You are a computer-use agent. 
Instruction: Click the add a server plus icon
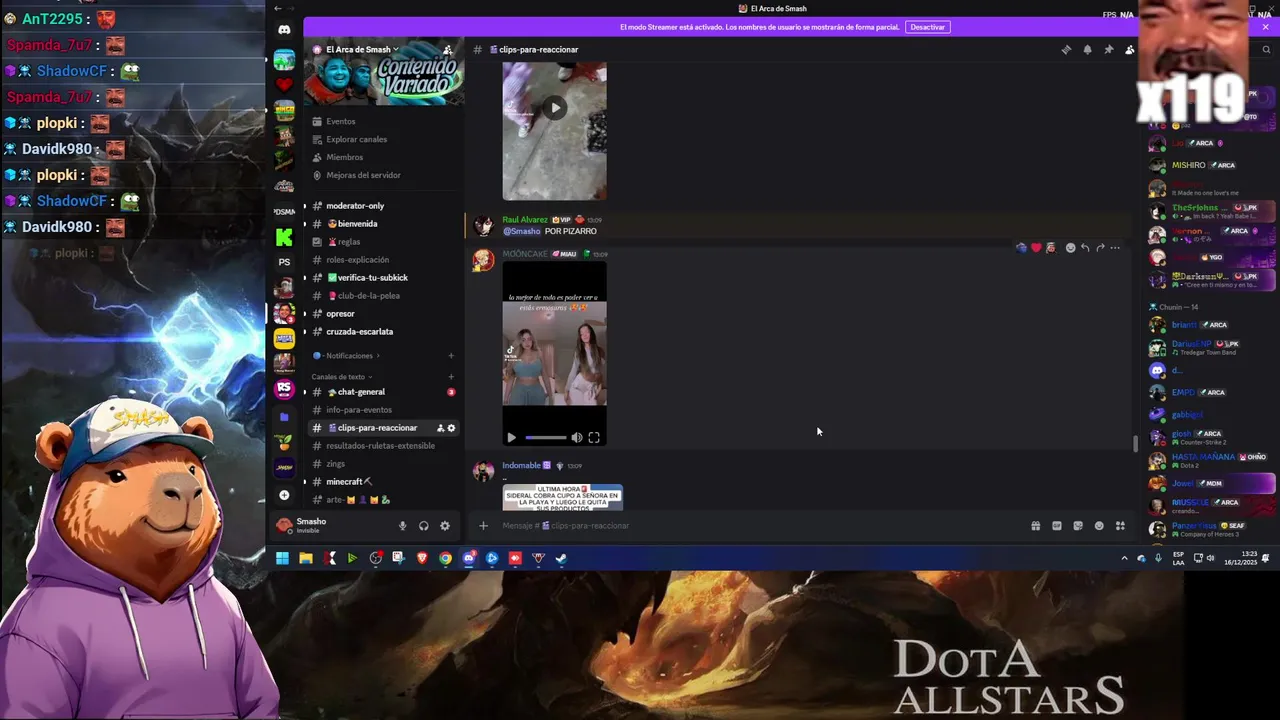[x=284, y=495]
